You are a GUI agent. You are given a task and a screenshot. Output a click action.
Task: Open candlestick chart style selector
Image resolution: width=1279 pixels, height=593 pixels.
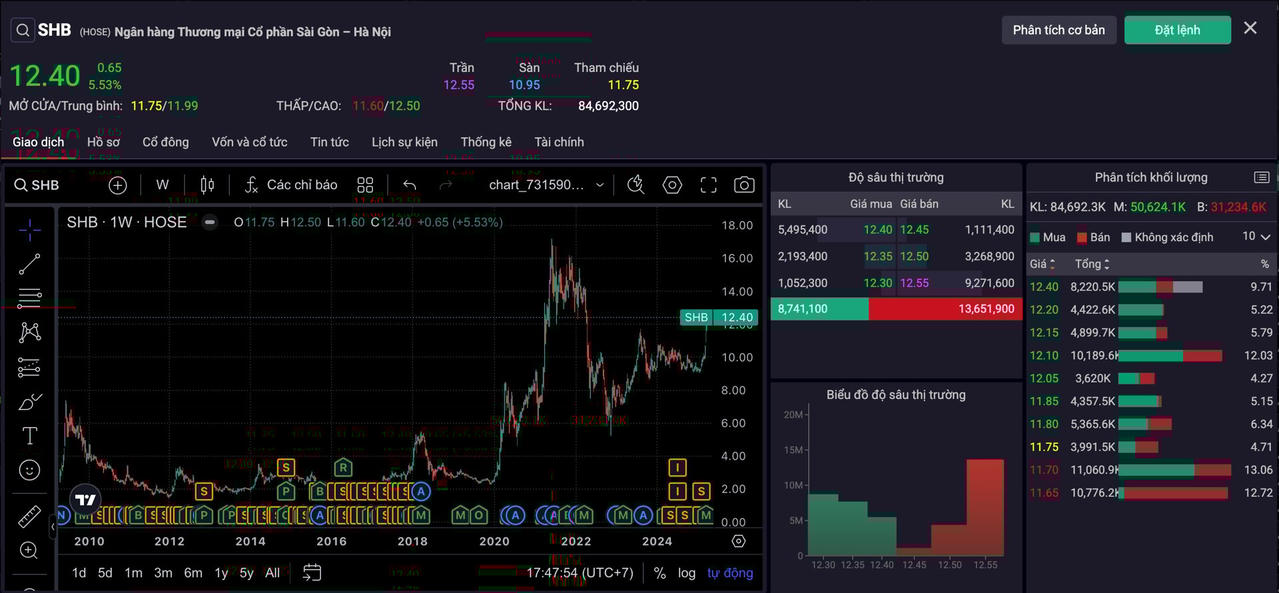207,185
